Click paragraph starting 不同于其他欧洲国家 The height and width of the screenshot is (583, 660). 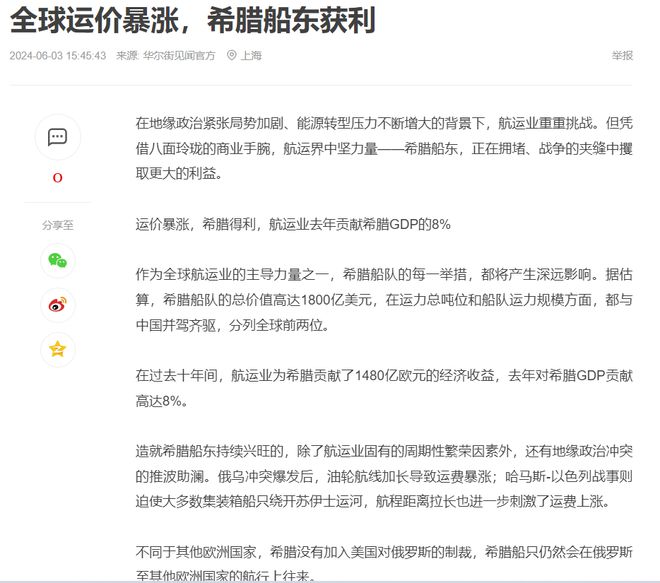click(x=384, y=563)
